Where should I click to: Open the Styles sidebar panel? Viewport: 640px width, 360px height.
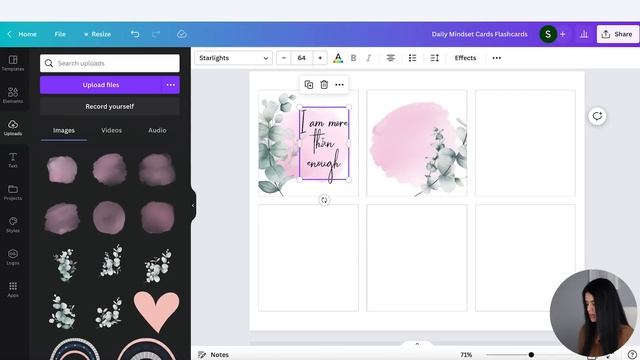pyautogui.click(x=13, y=224)
